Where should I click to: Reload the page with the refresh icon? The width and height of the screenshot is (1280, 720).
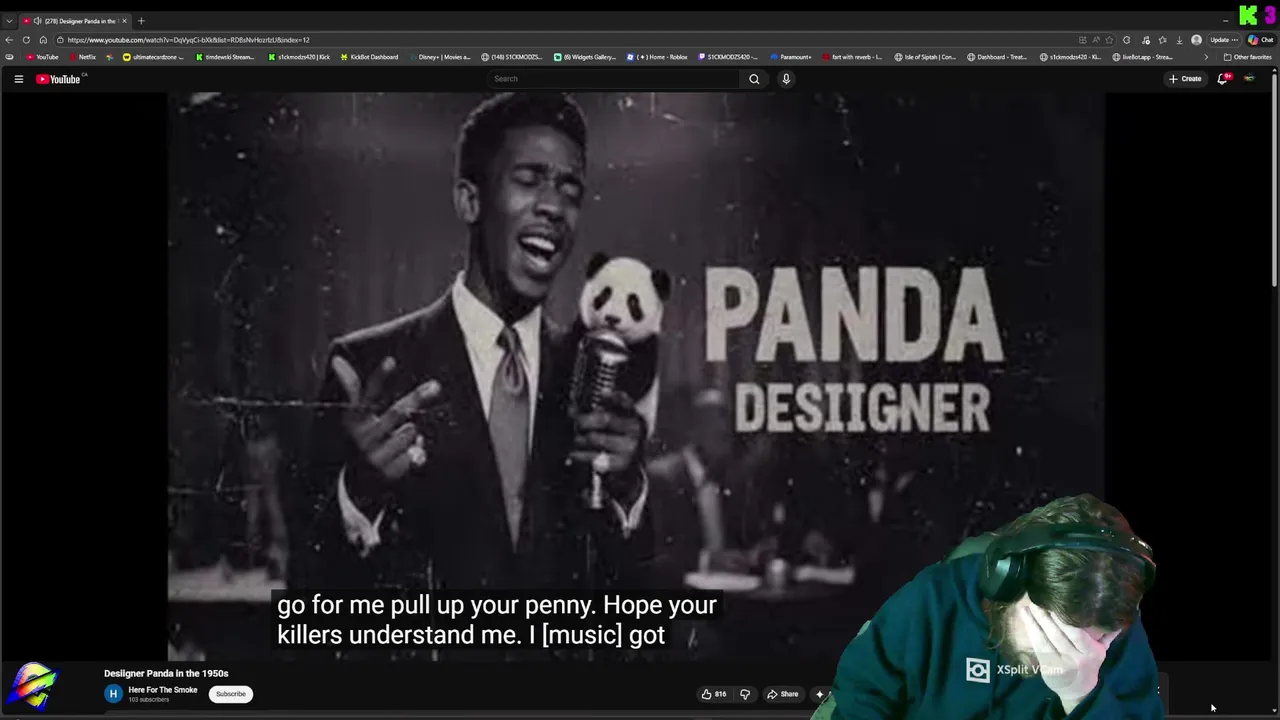[x=26, y=40]
